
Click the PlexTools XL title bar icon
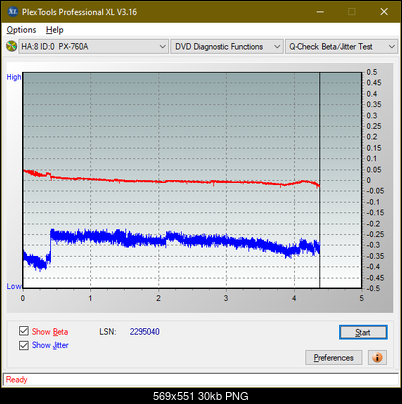pyautogui.click(x=12, y=12)
